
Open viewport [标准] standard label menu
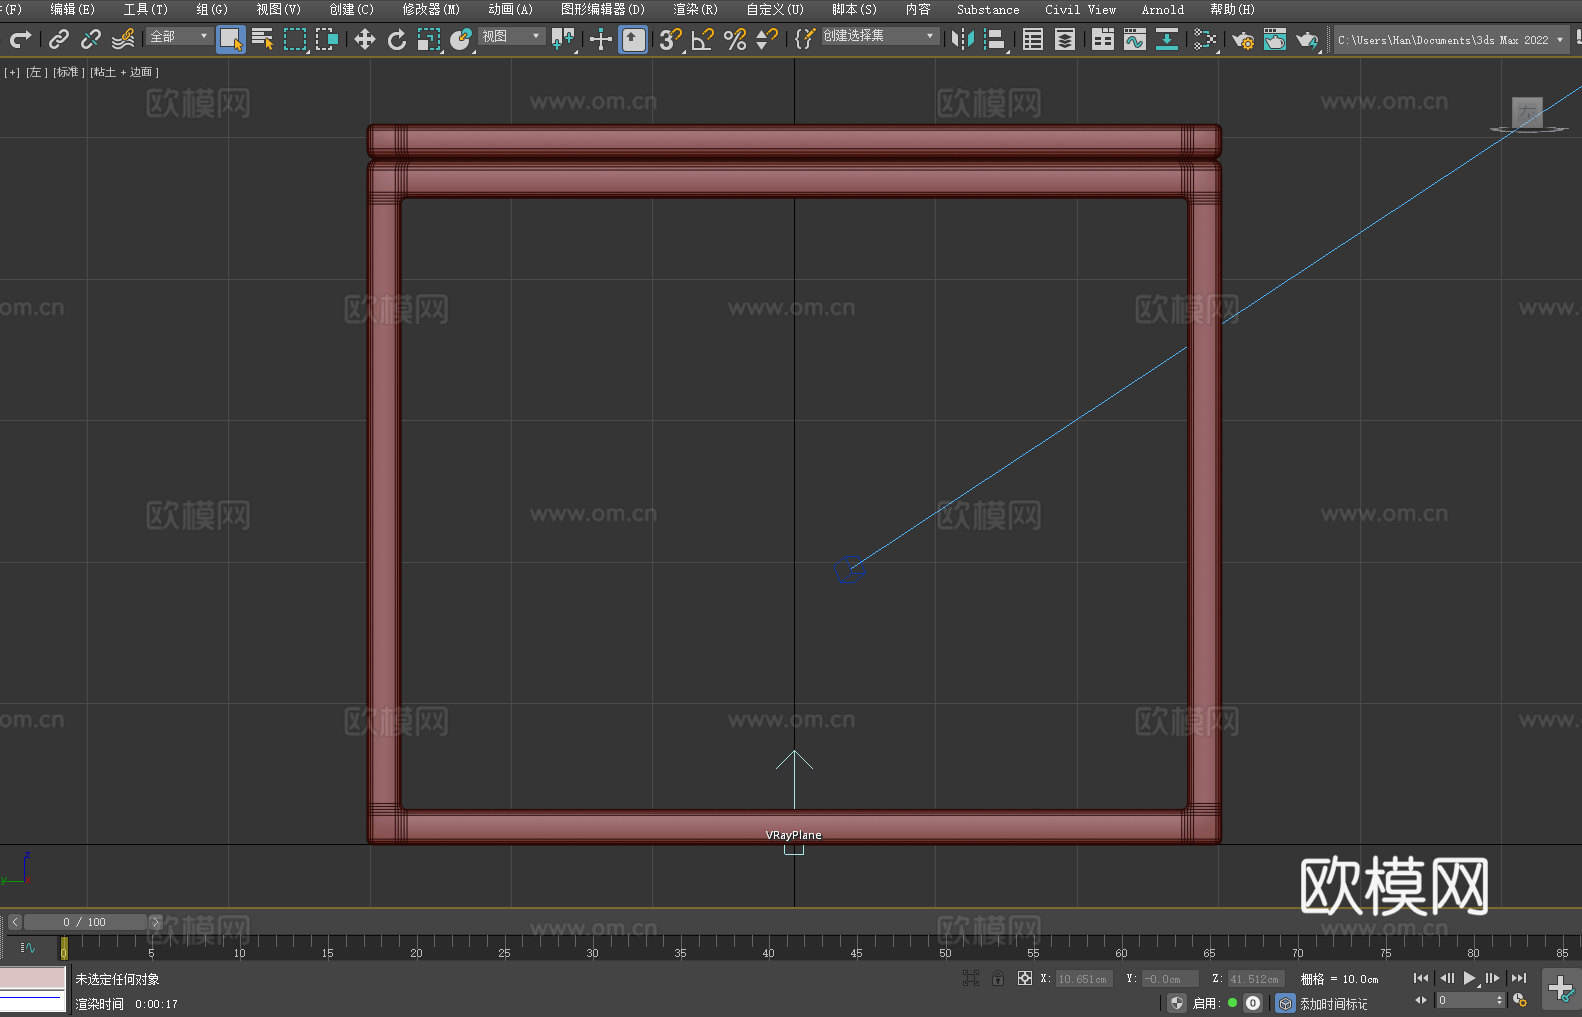point(68,72)
